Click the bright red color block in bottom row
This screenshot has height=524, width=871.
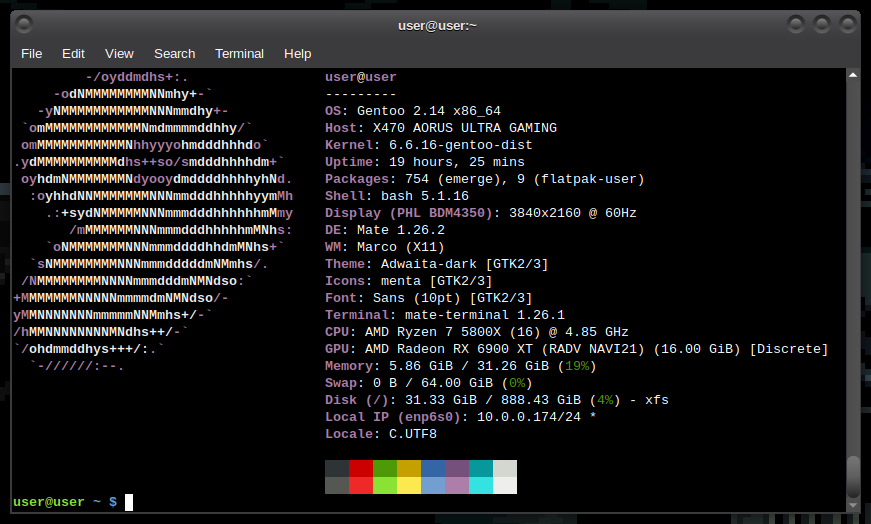tap(361, 485)
